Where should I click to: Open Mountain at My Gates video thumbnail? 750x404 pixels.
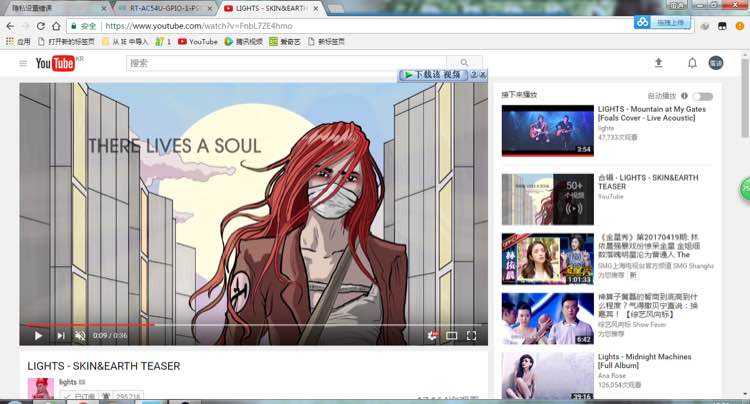click(x=548, y=131)
